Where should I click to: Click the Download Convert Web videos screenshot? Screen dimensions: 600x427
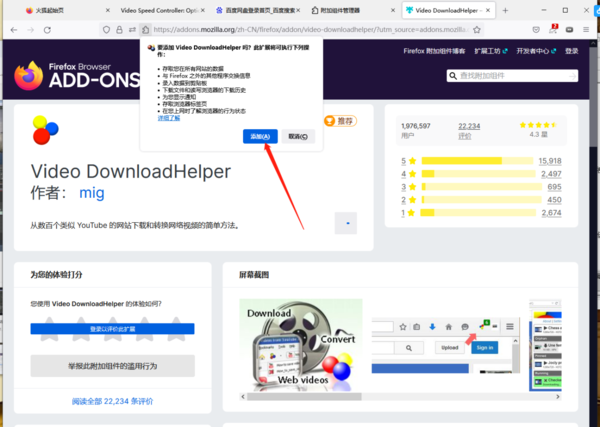(301, 345)
